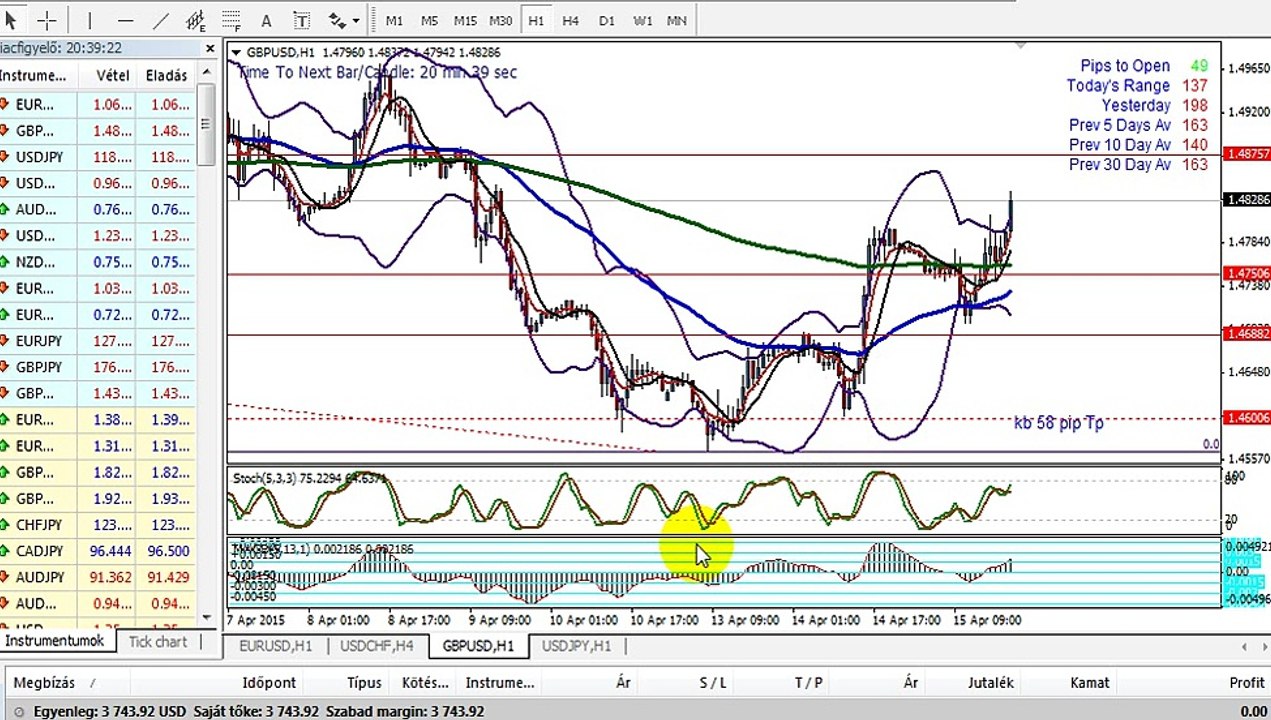
Task: Open the arrows objects dropdown
Action: [x=343, y=20]
